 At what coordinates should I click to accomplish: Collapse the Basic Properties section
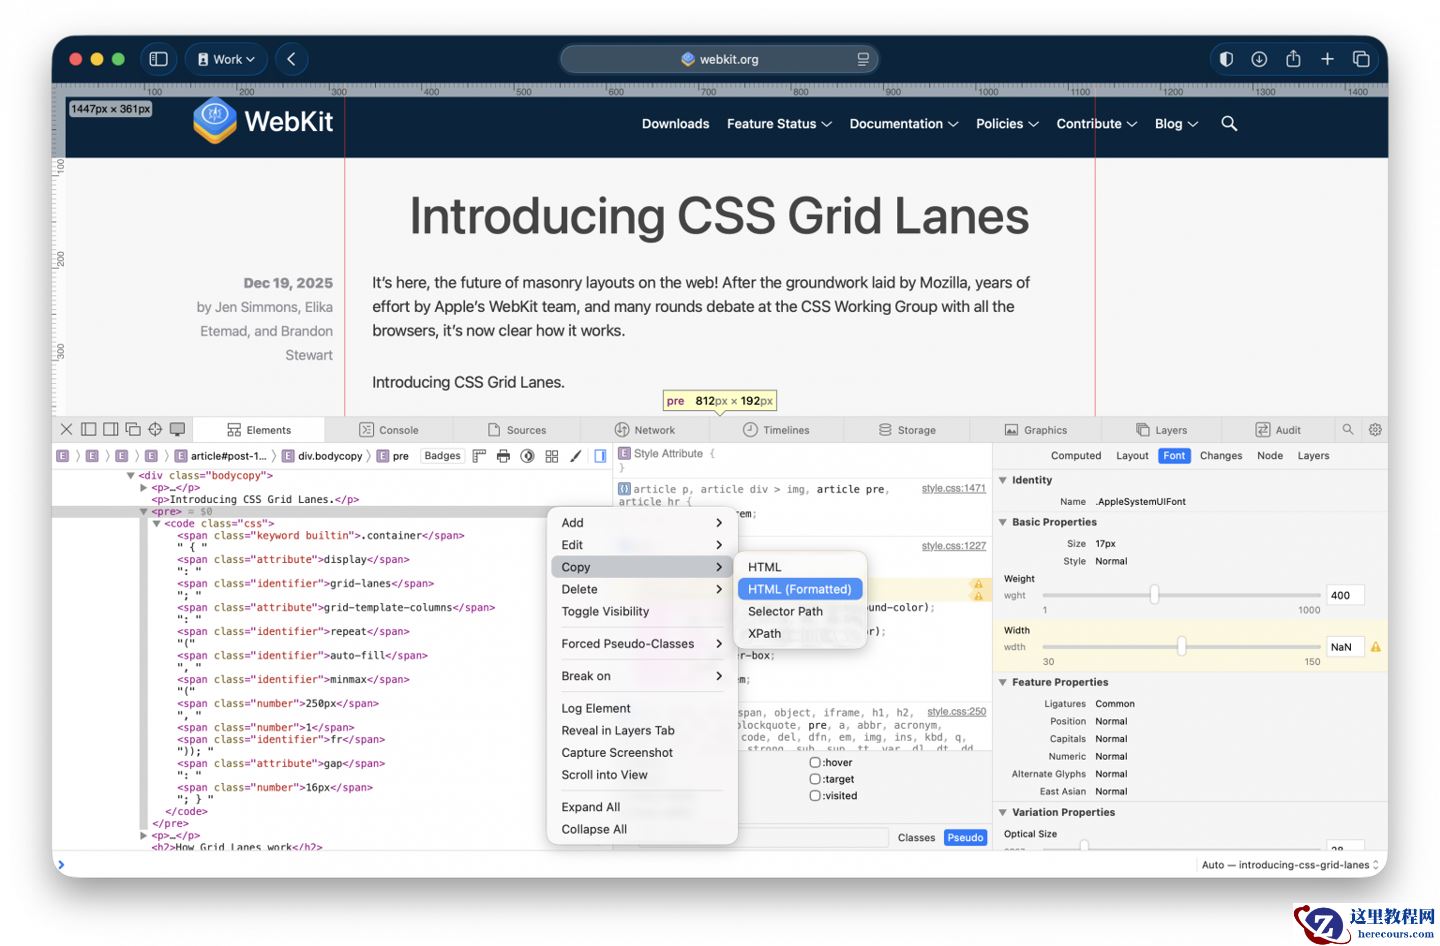(1003, 522)
